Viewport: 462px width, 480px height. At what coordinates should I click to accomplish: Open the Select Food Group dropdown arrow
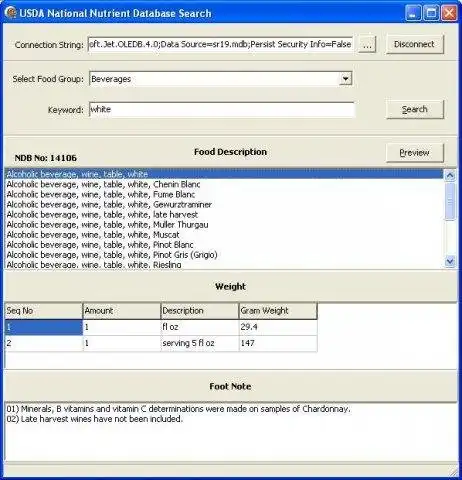(346, 79)
